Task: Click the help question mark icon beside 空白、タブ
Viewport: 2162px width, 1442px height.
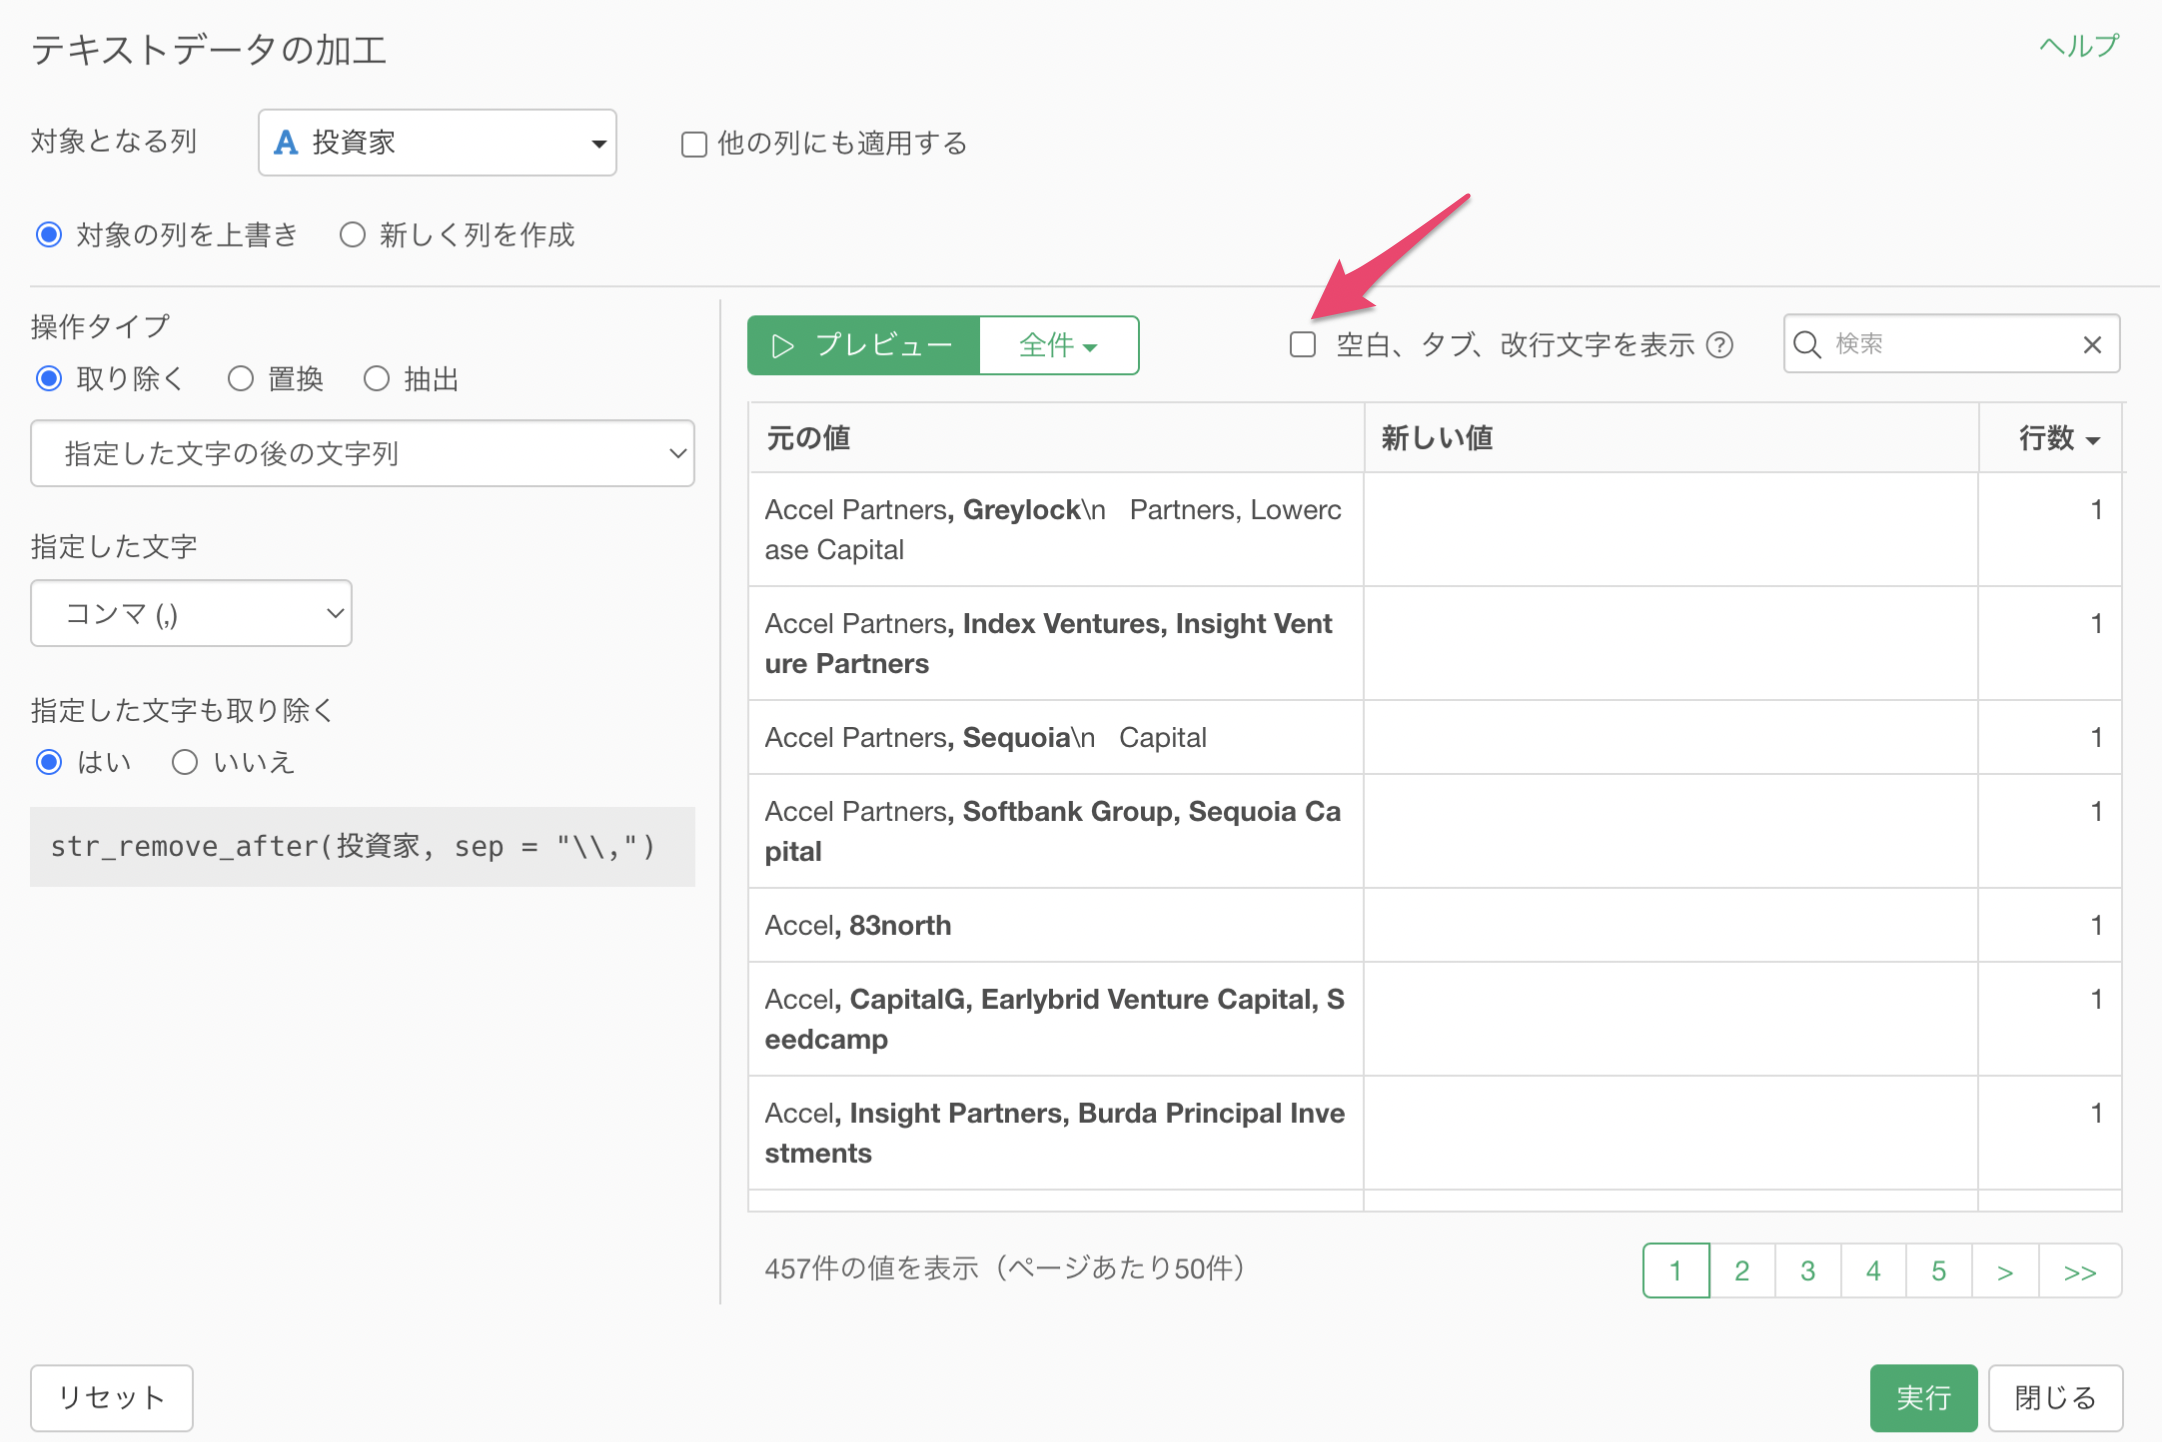Action: coord(1719,345)
